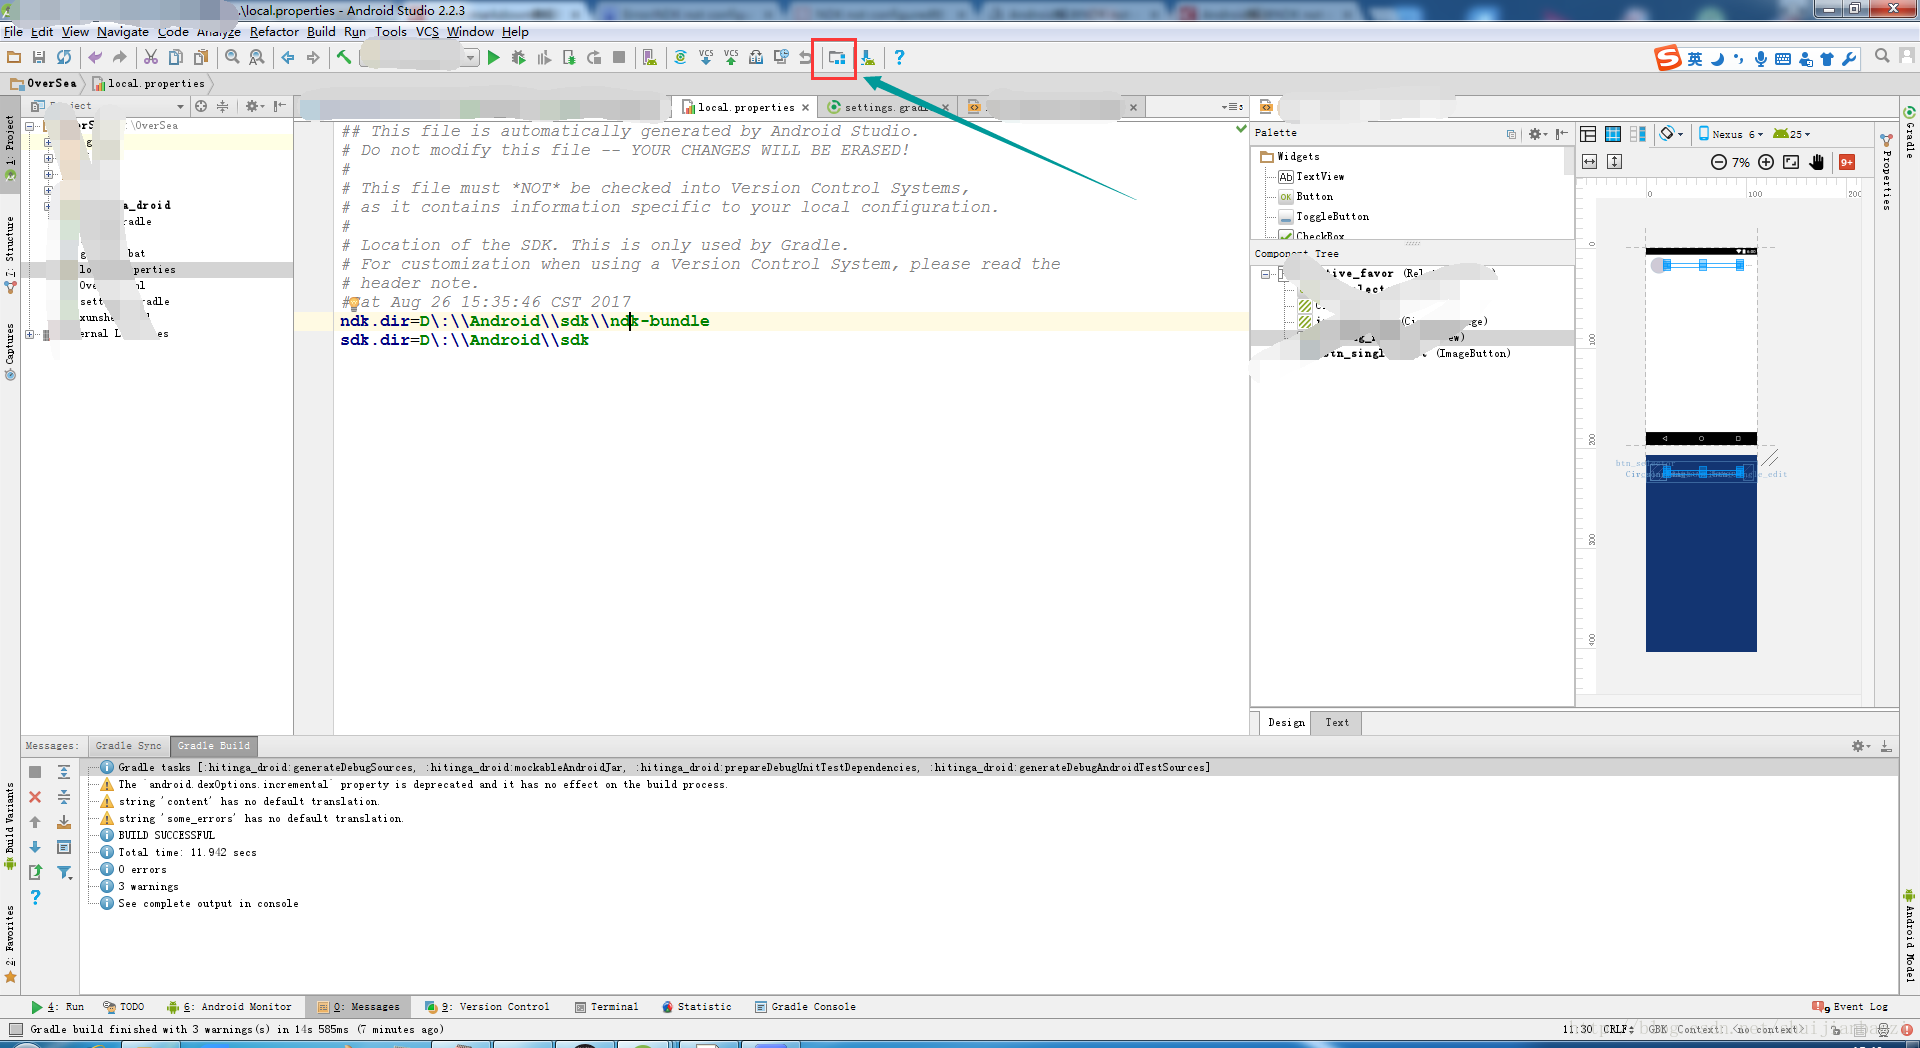This screenshot has width=1920, height=1048.
Task: Open the VCS menu
Action: point(427,32)
